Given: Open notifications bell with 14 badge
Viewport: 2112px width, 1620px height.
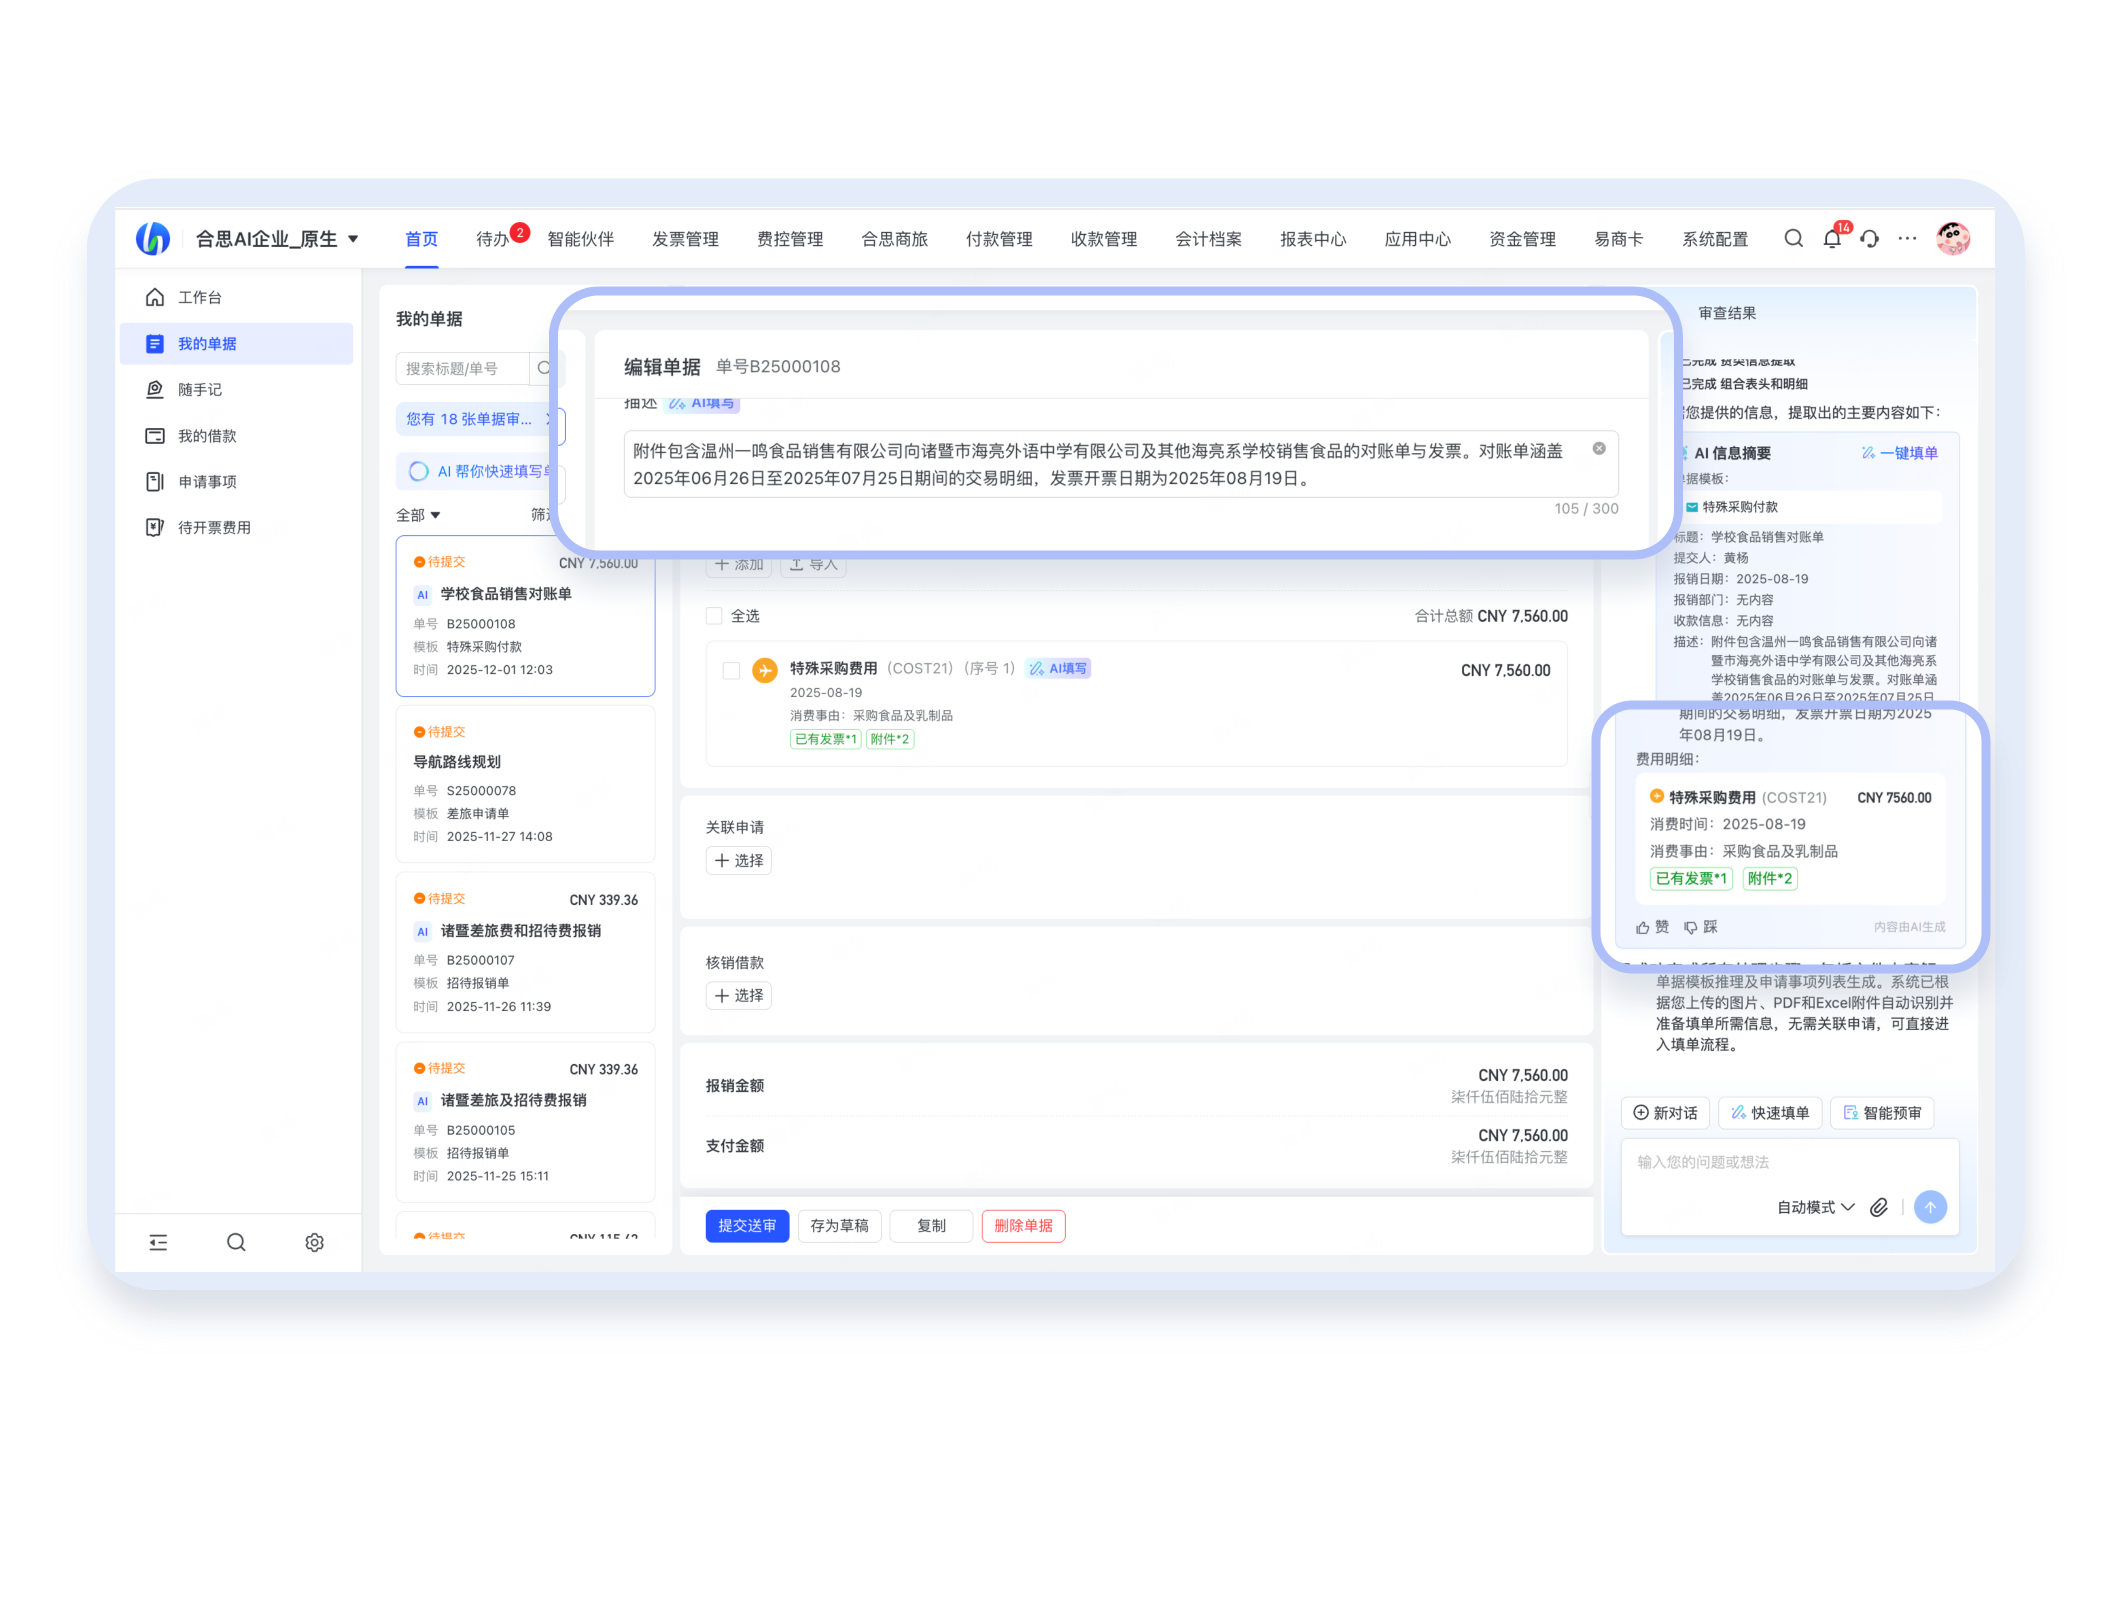Looking at the screenshot, I should pyautogui.click(x=1832, y=240).
